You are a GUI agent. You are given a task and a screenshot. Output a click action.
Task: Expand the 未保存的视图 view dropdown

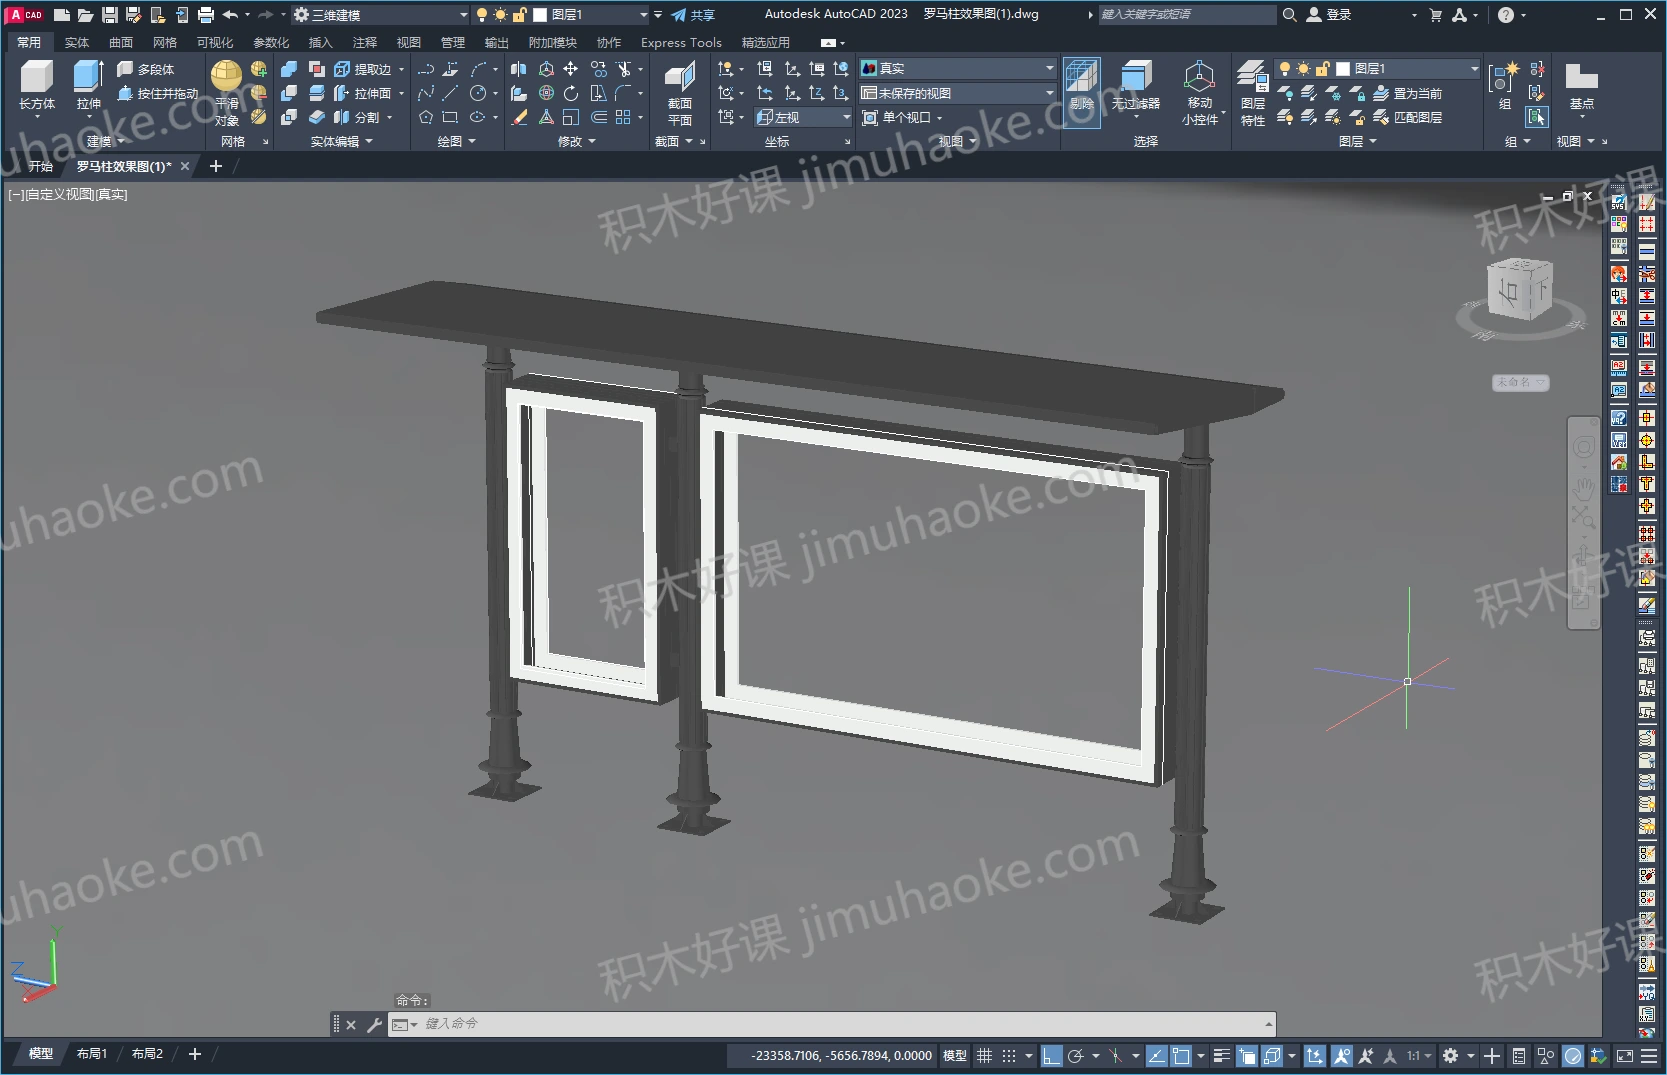[957, 93]
